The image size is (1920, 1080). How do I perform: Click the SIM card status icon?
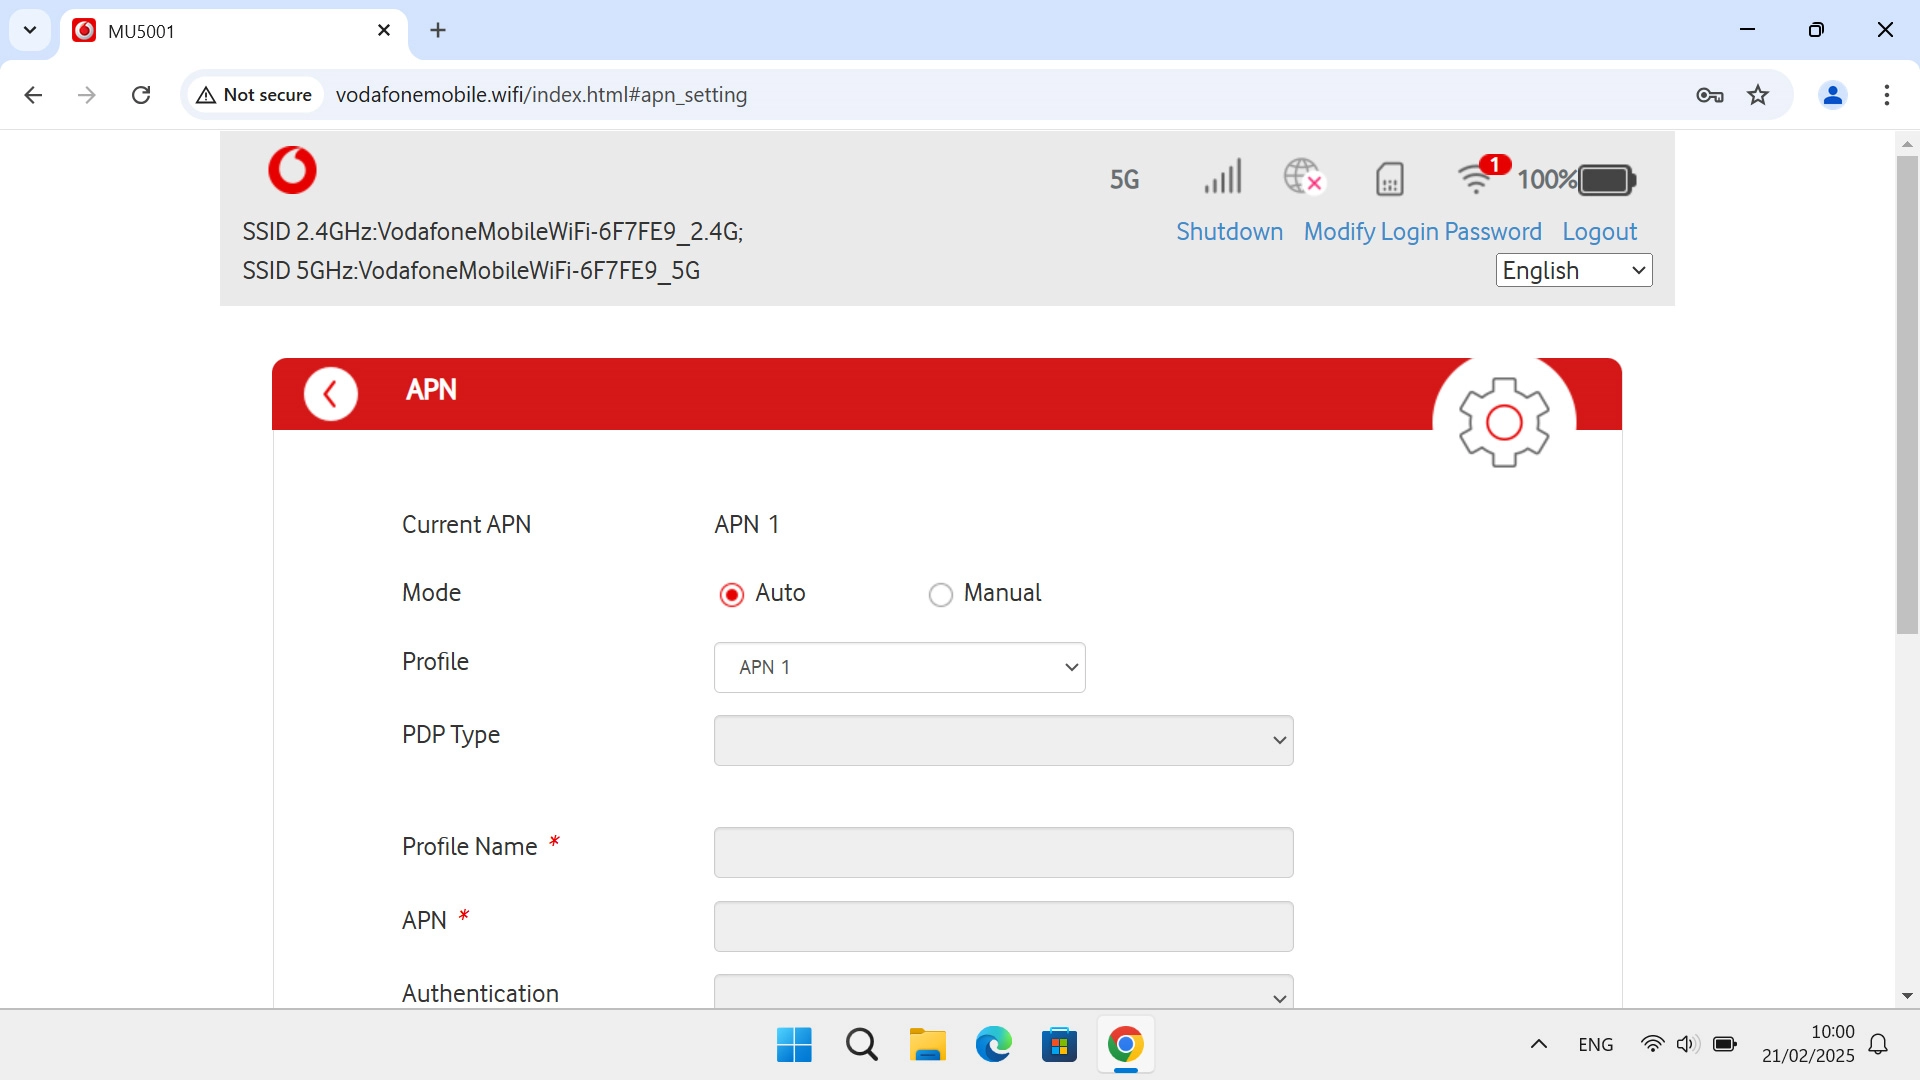[1389, 179]
